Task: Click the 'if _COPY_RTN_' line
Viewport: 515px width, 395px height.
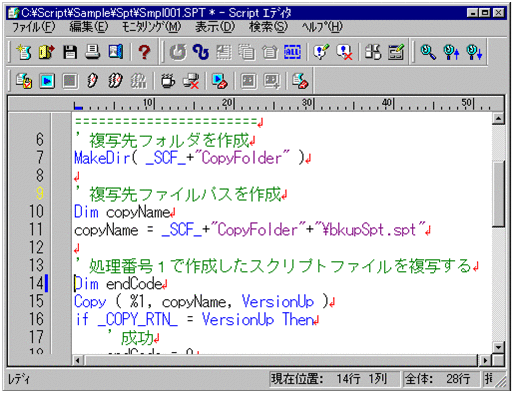Action: click(197, 320)
